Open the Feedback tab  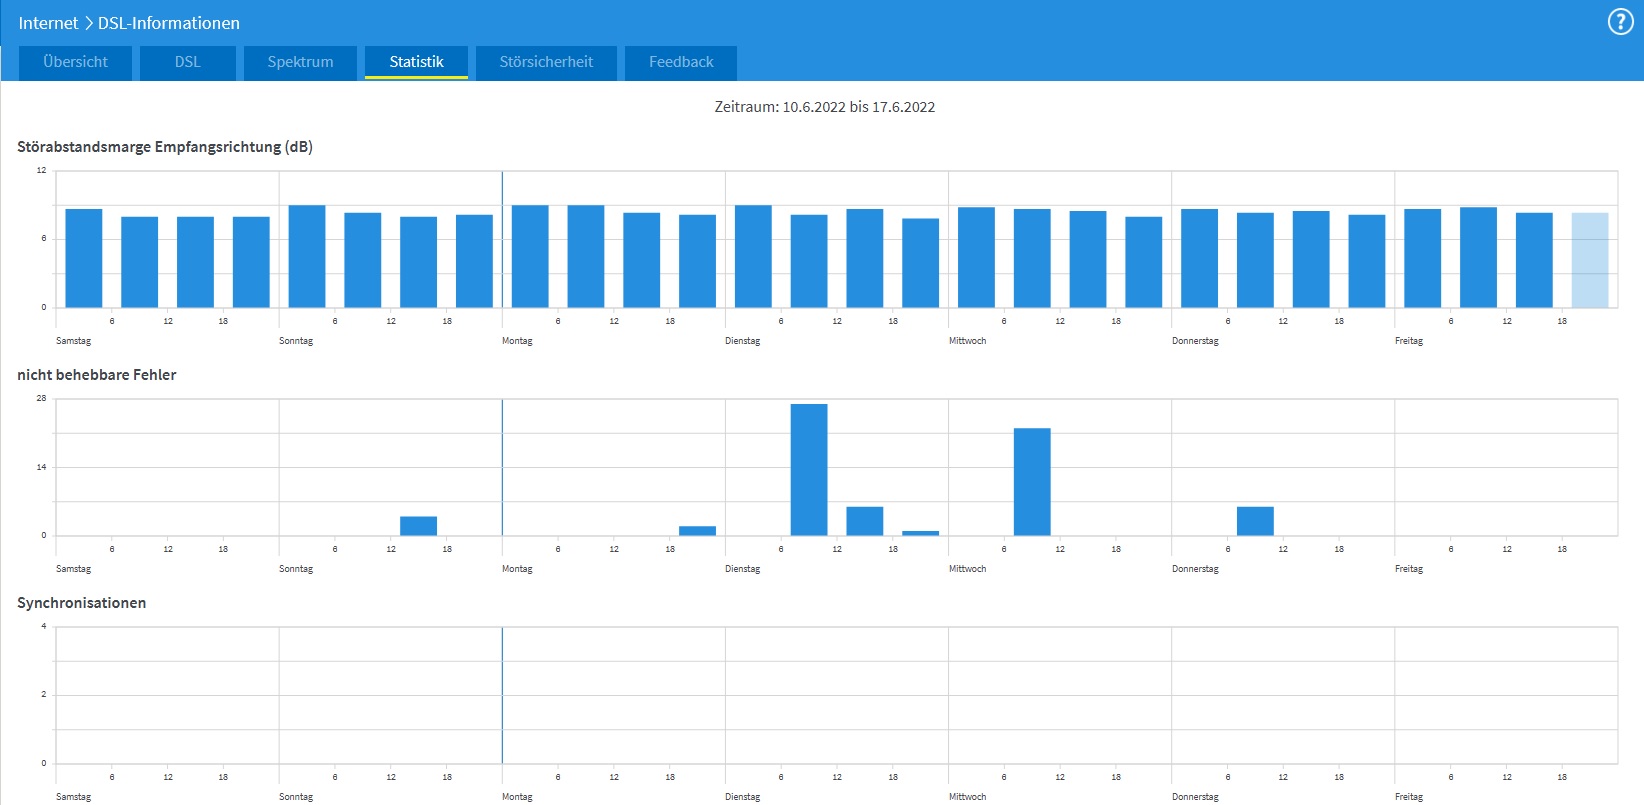[681, 62]
